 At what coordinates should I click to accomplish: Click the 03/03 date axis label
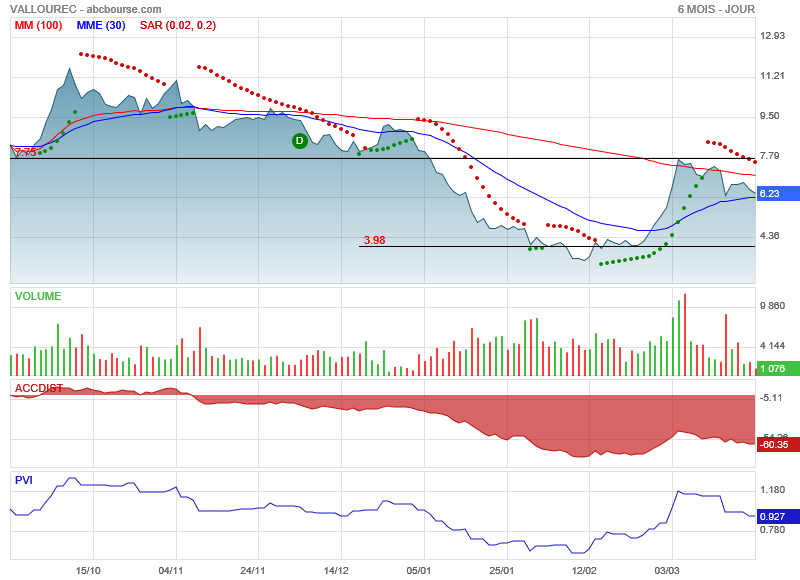[x=667, y=570]
